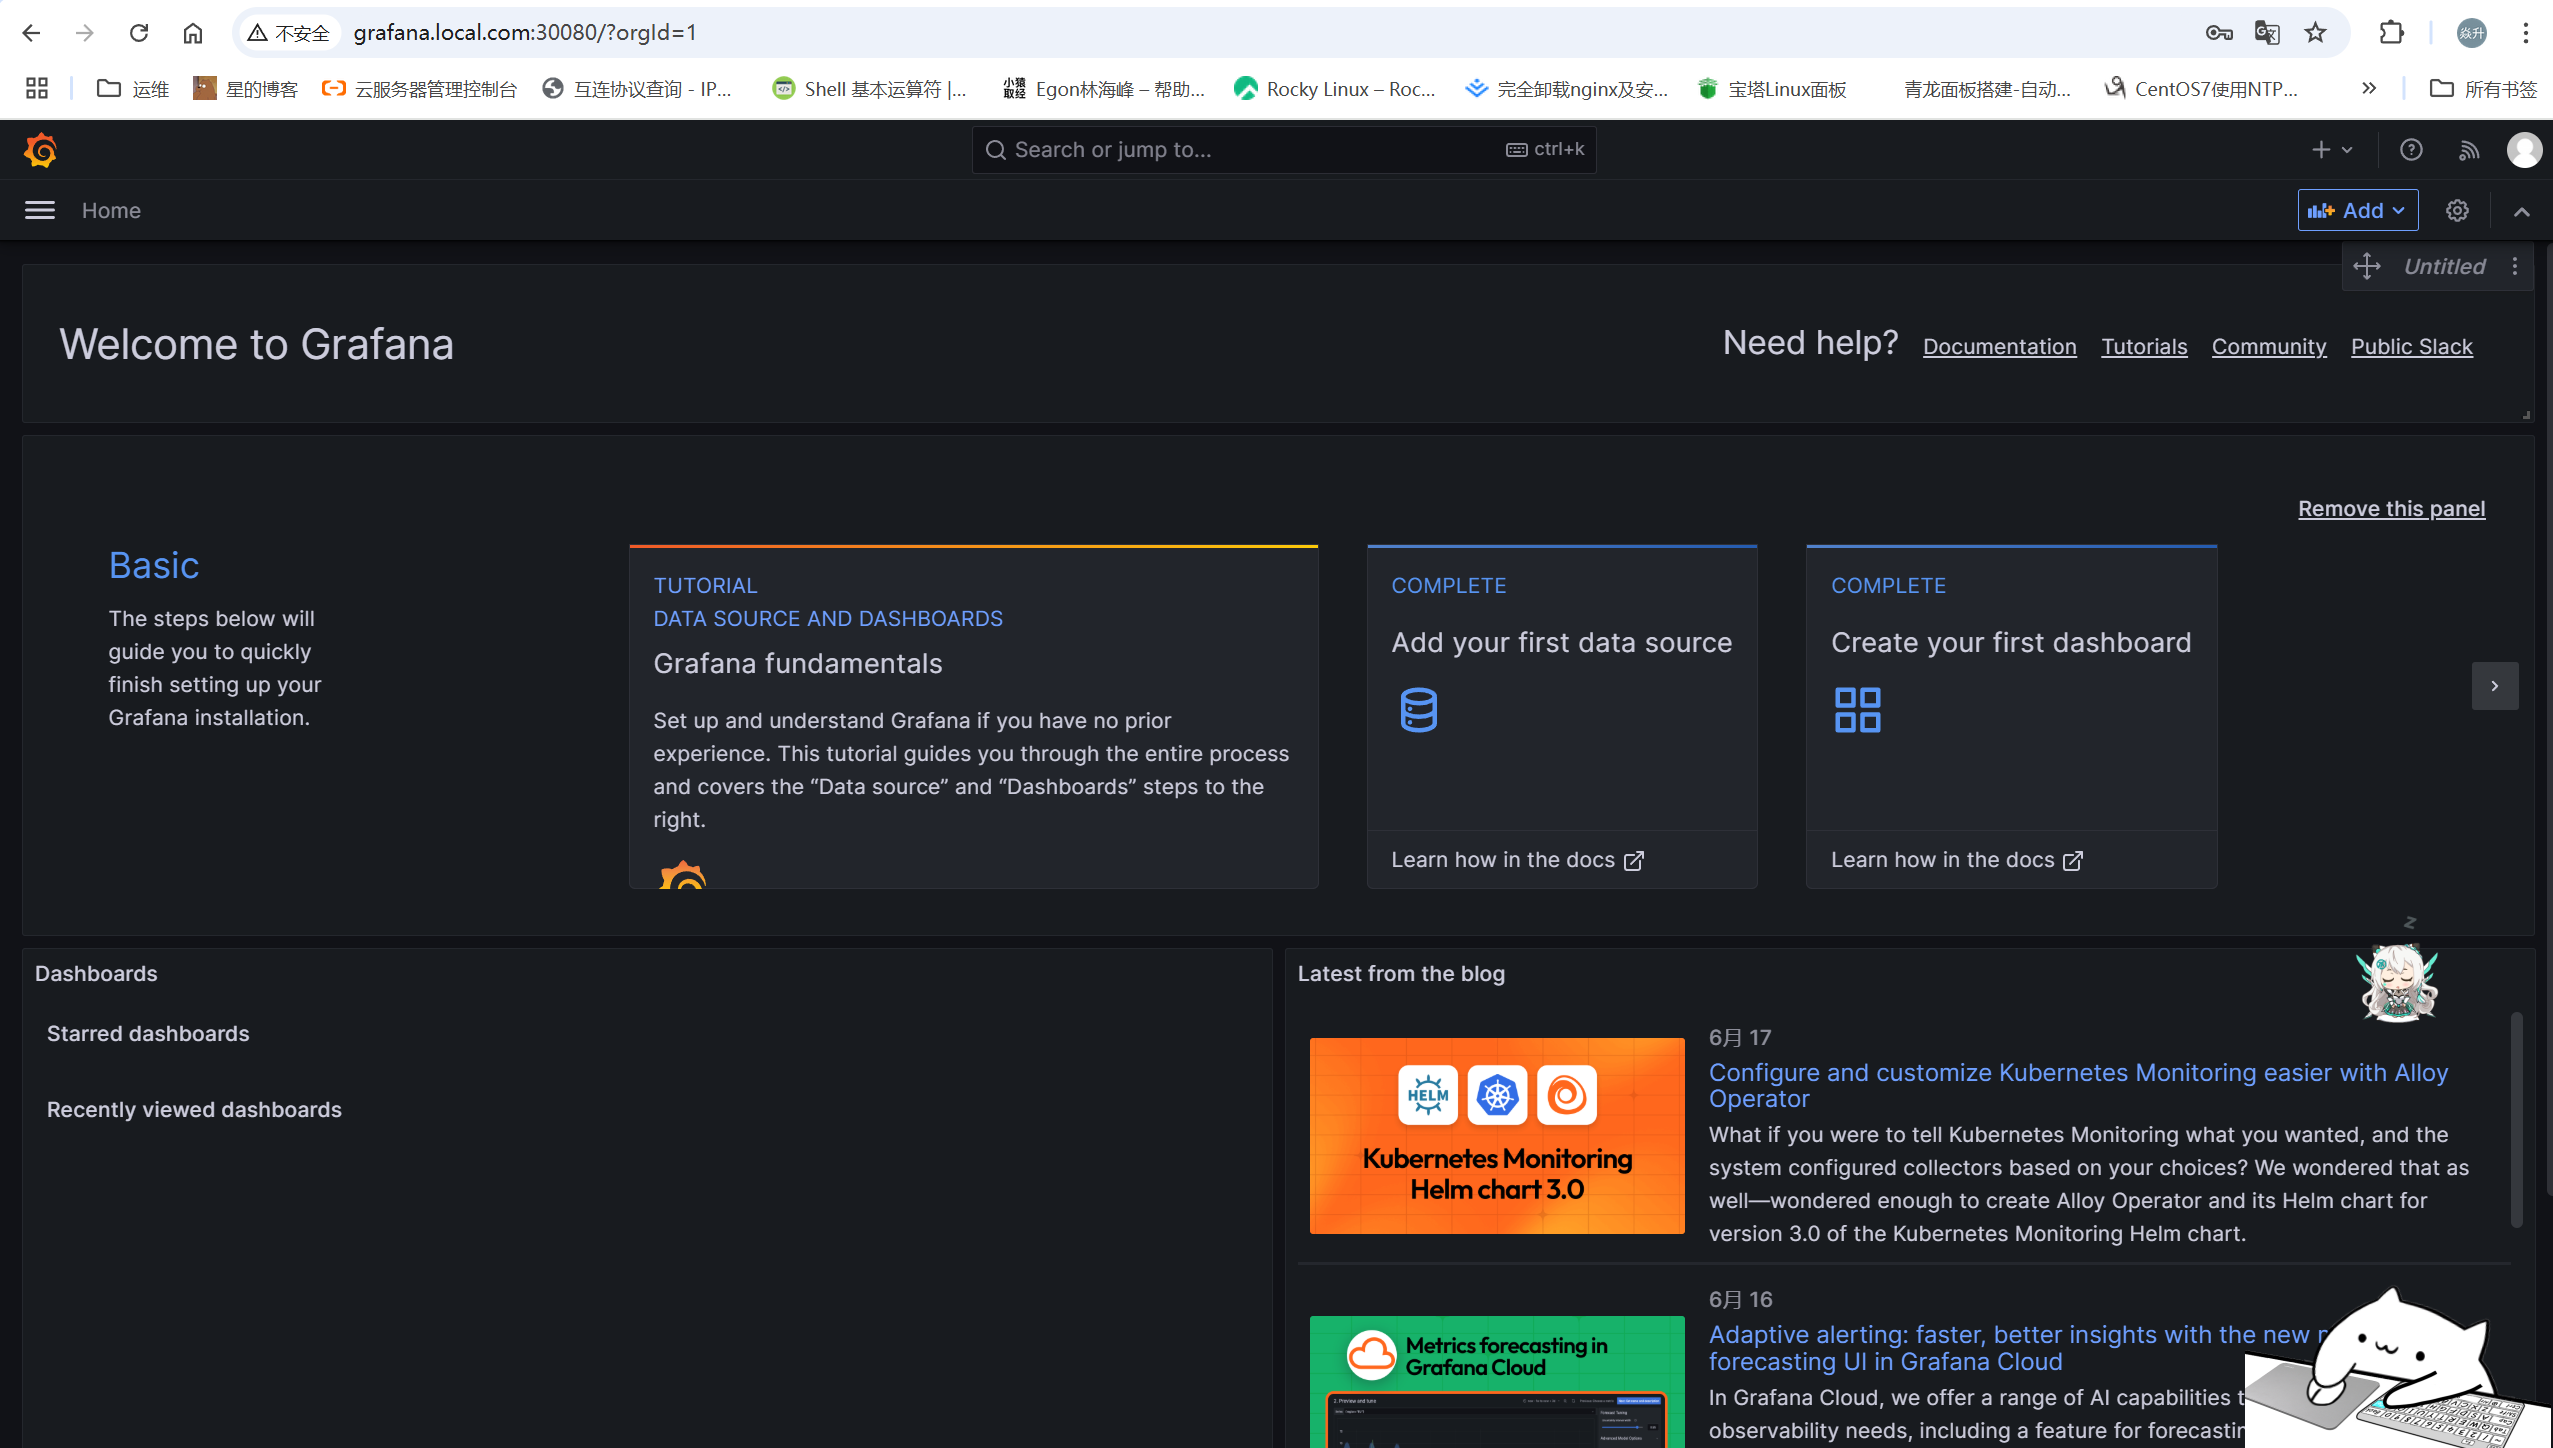The height and width of the screenshot is (1448, 2553).
Task: Open 宝塔Linux面板 bookmark
Action: [x=1772, y=89]
